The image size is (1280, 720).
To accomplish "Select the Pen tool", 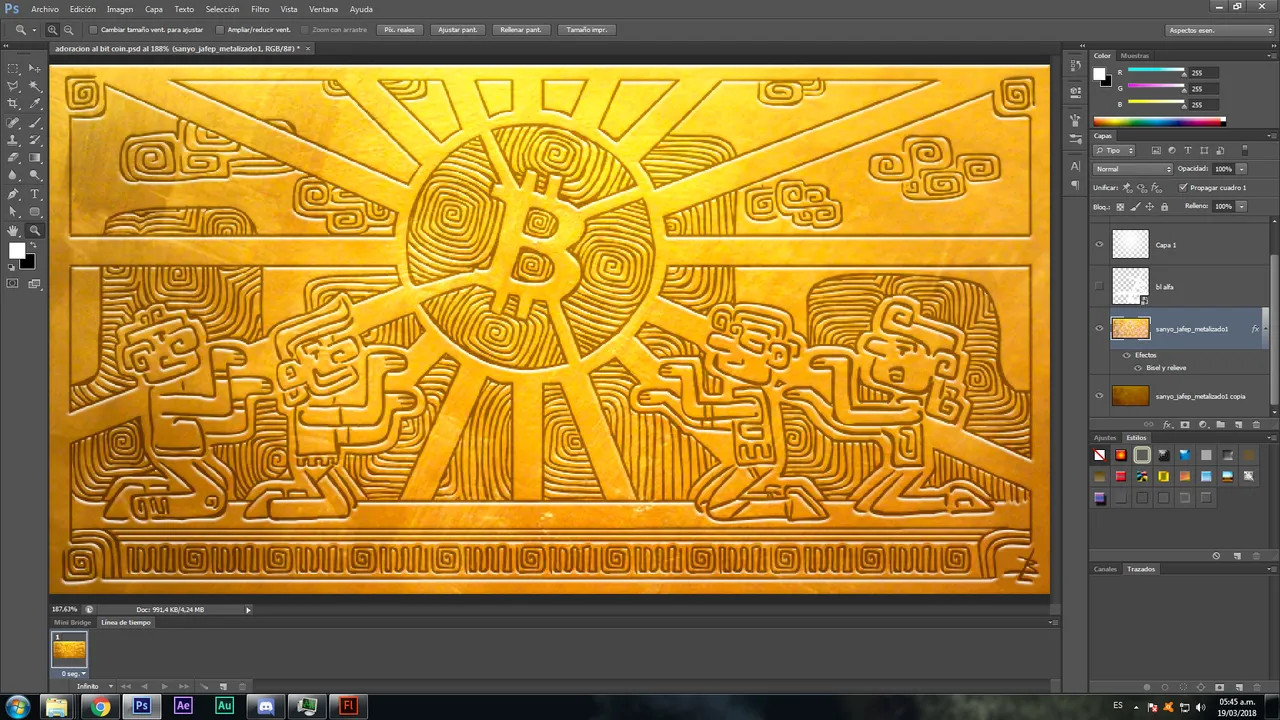I will [x=13, y=194].
